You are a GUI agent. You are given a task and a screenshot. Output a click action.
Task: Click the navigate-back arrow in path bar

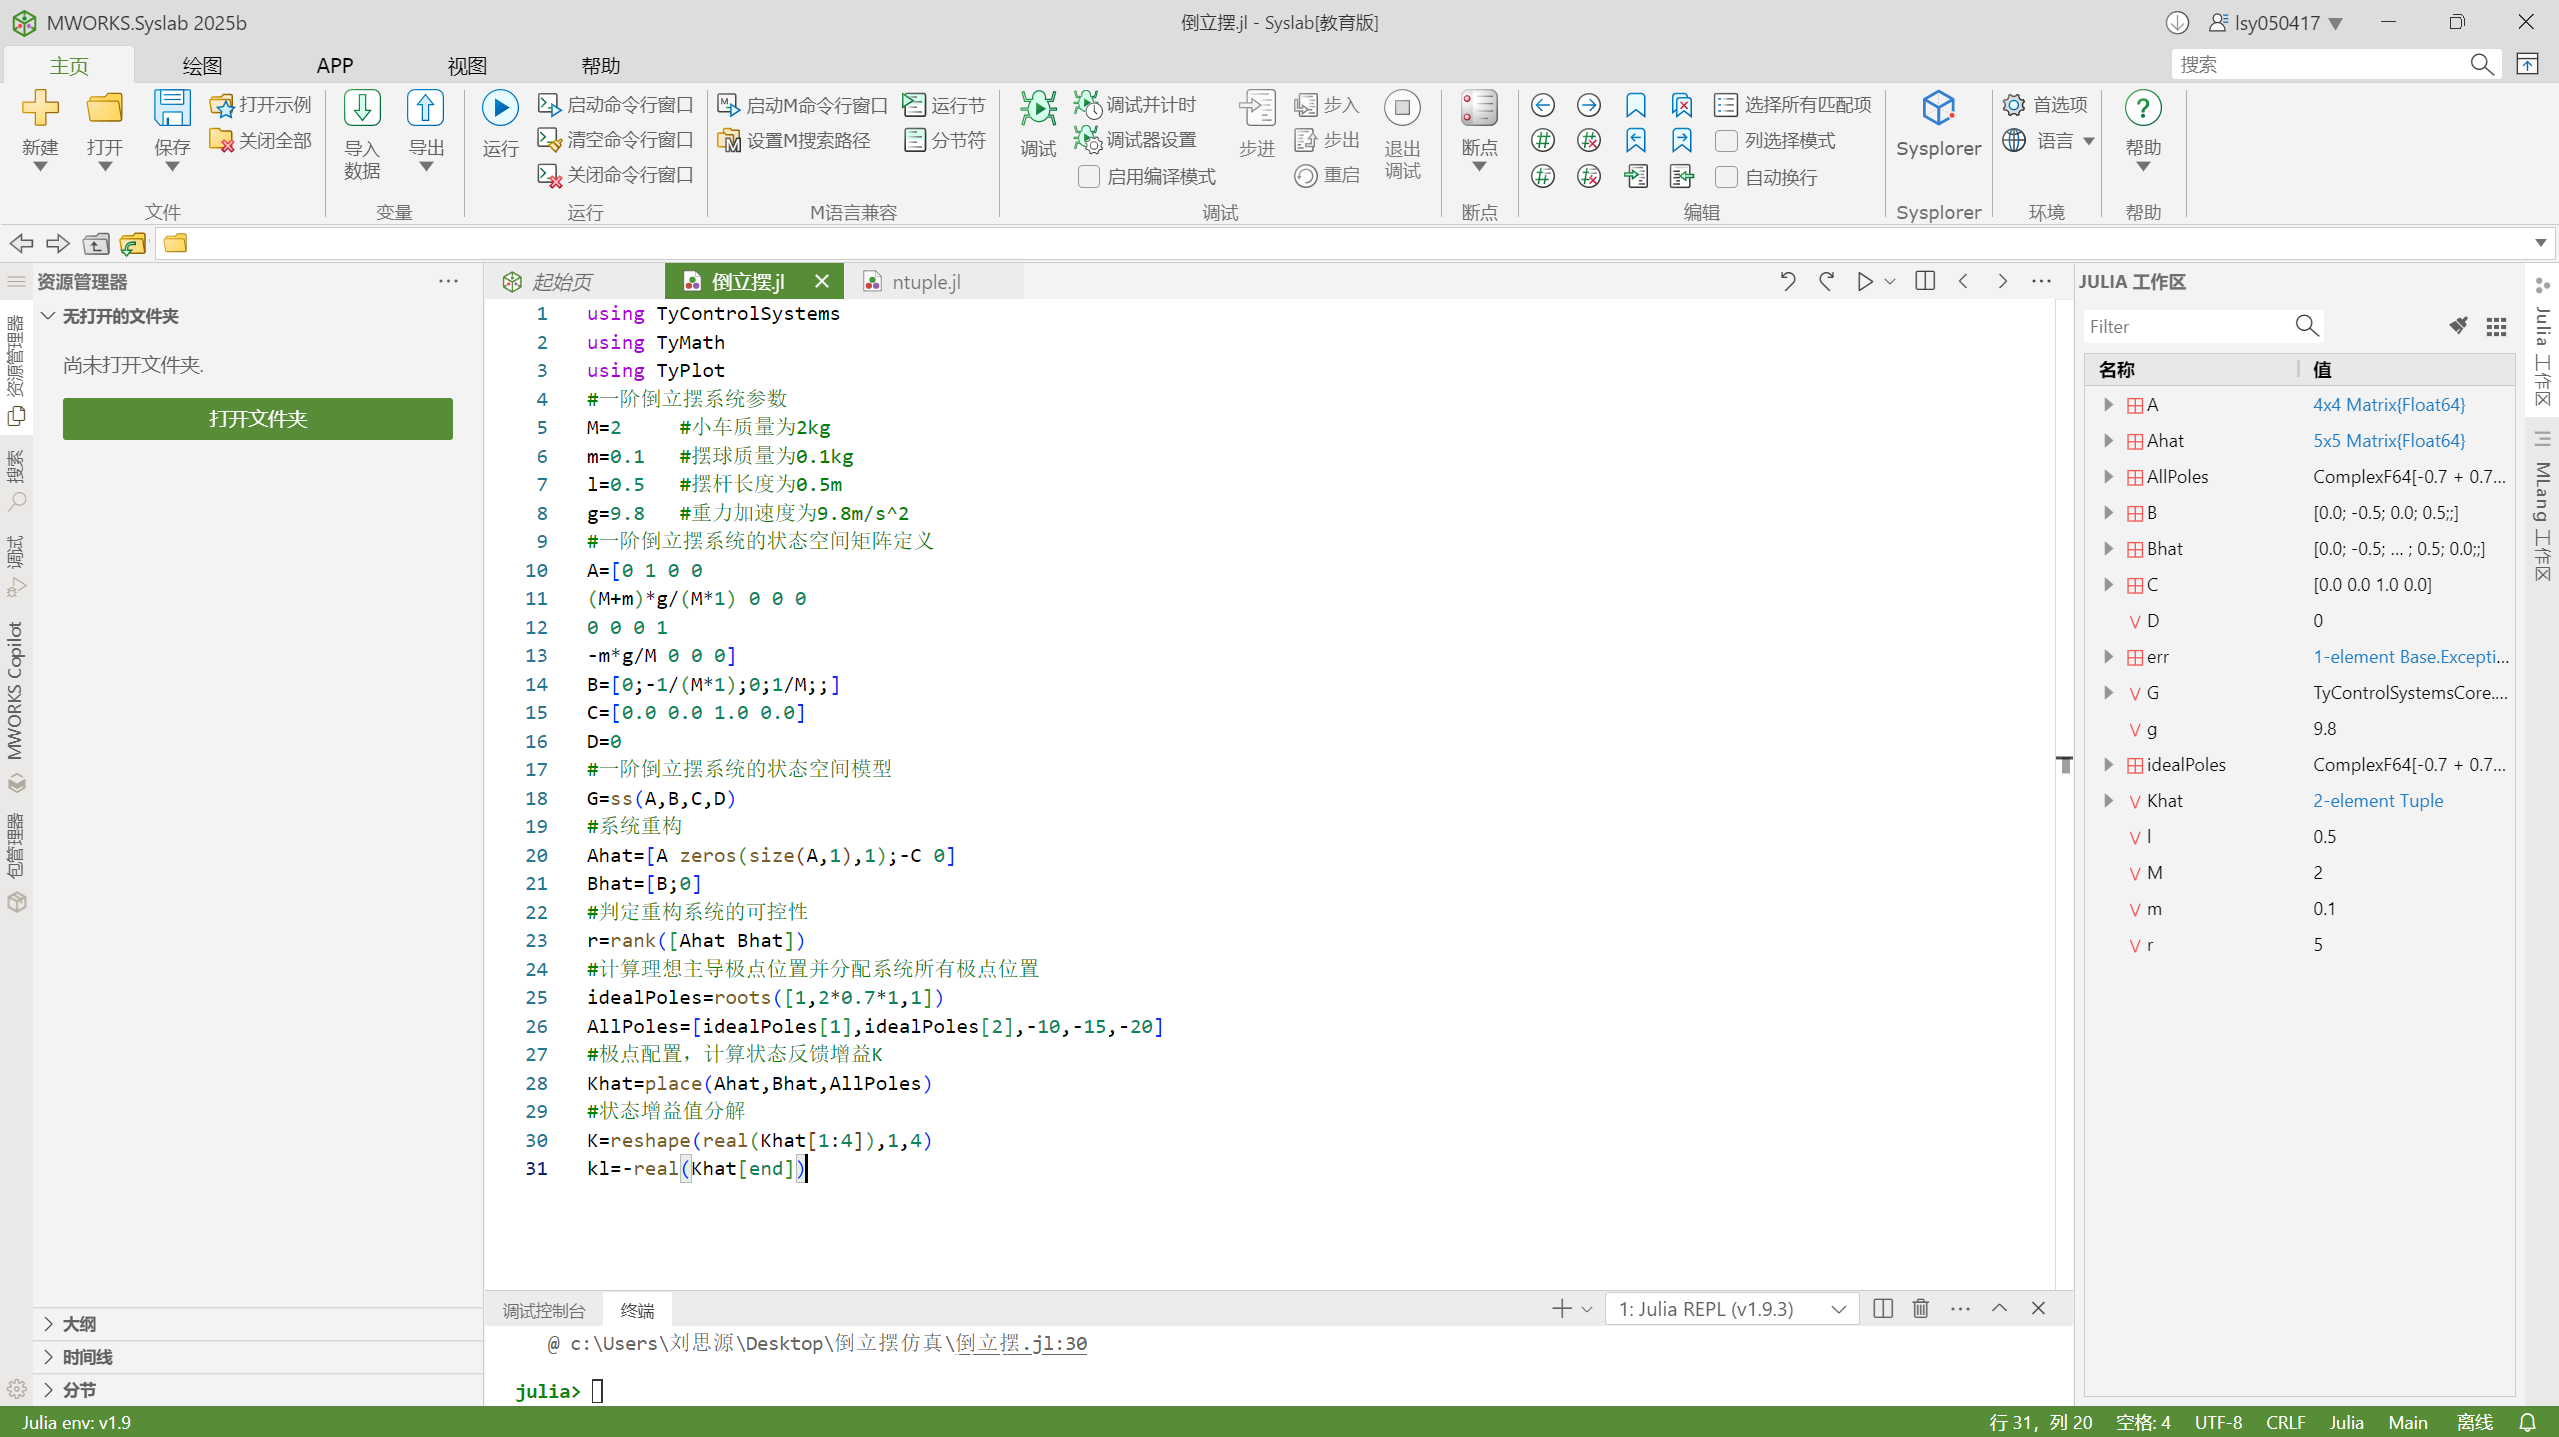(21, 243)
